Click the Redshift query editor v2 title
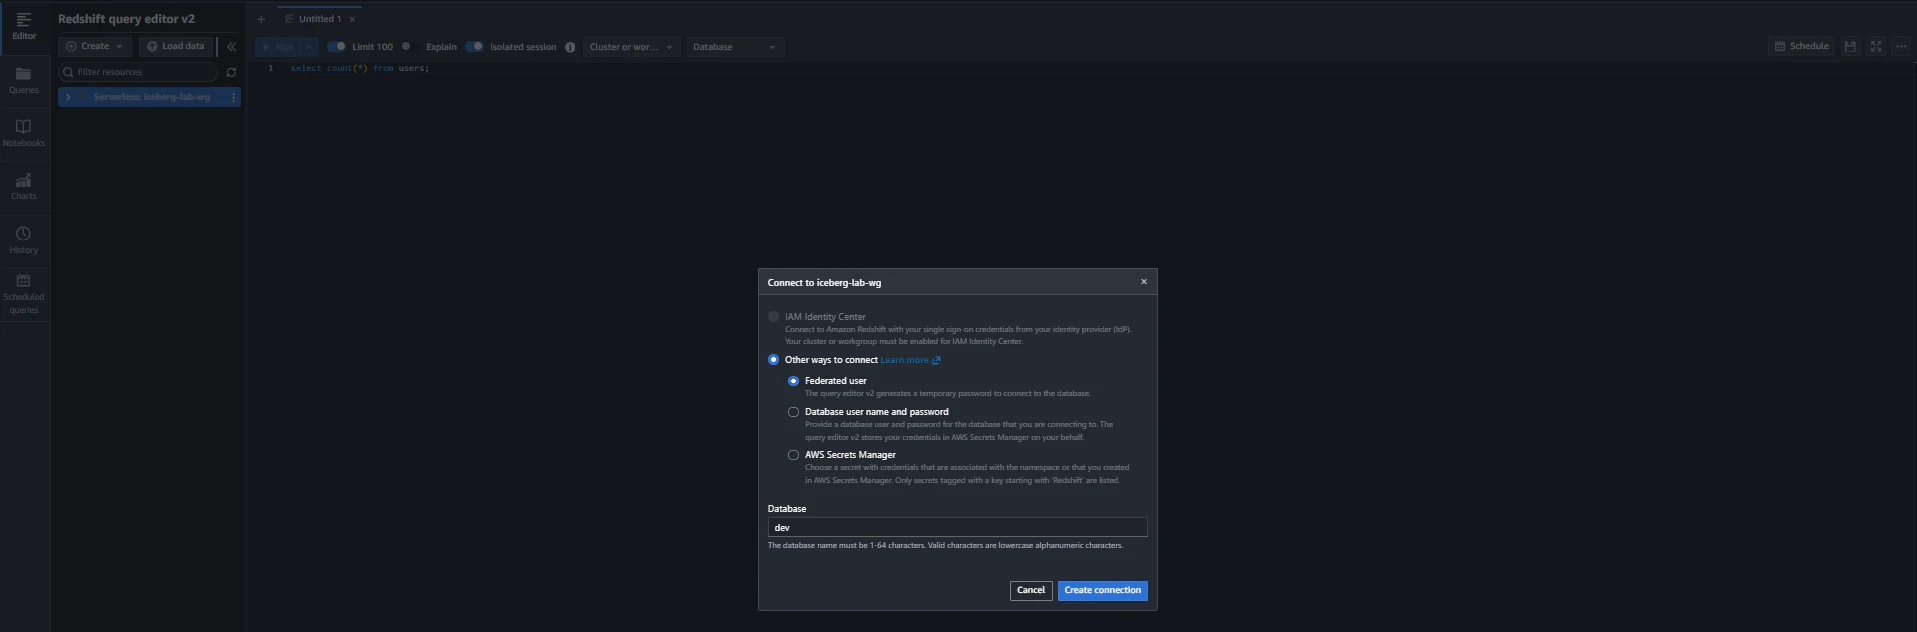Viewport: 1917px width, 632px height. [x=127, y=19]
